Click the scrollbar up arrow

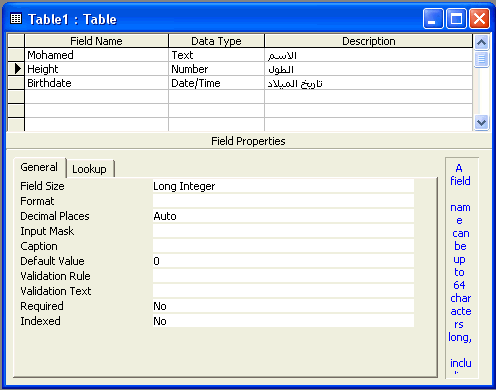[481, 42]
